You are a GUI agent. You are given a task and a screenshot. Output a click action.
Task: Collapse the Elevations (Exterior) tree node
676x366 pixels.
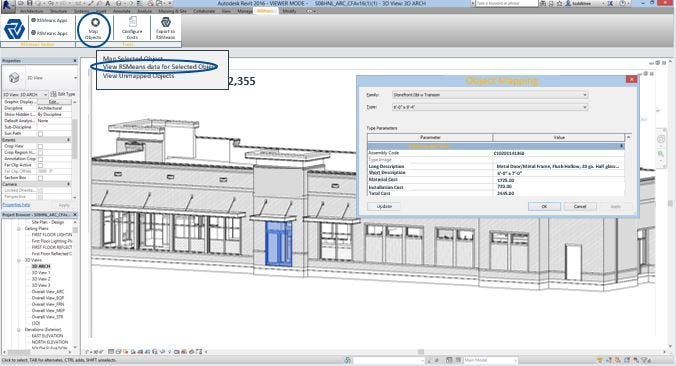click(x=19, y=330)
